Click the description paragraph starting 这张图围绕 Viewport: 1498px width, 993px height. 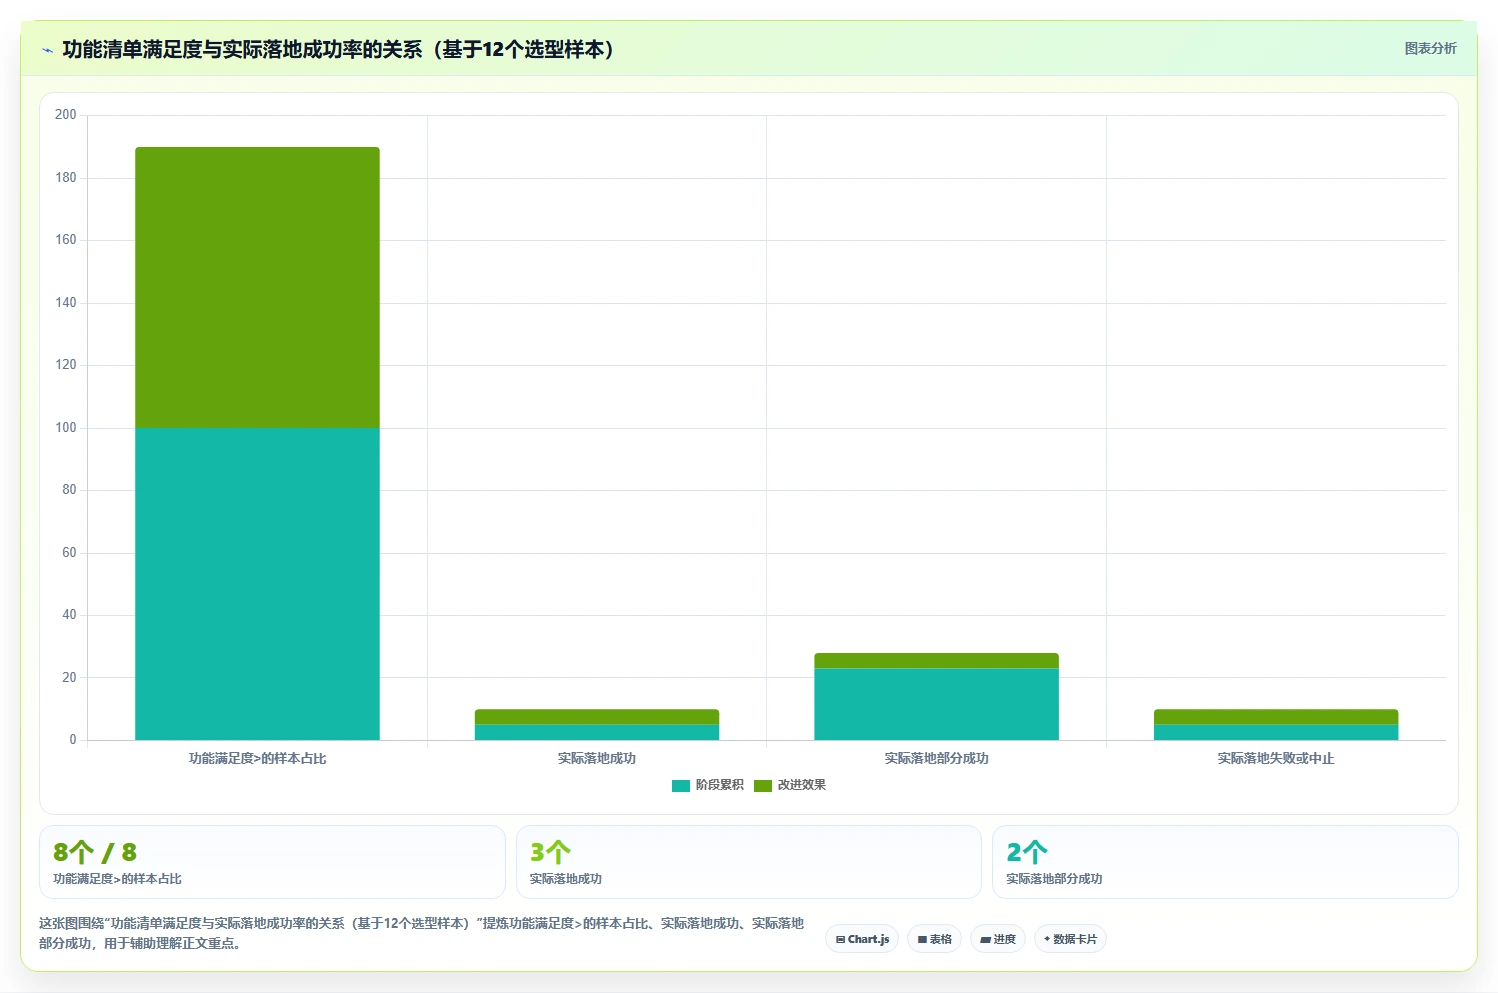click(x=421, y=933)
